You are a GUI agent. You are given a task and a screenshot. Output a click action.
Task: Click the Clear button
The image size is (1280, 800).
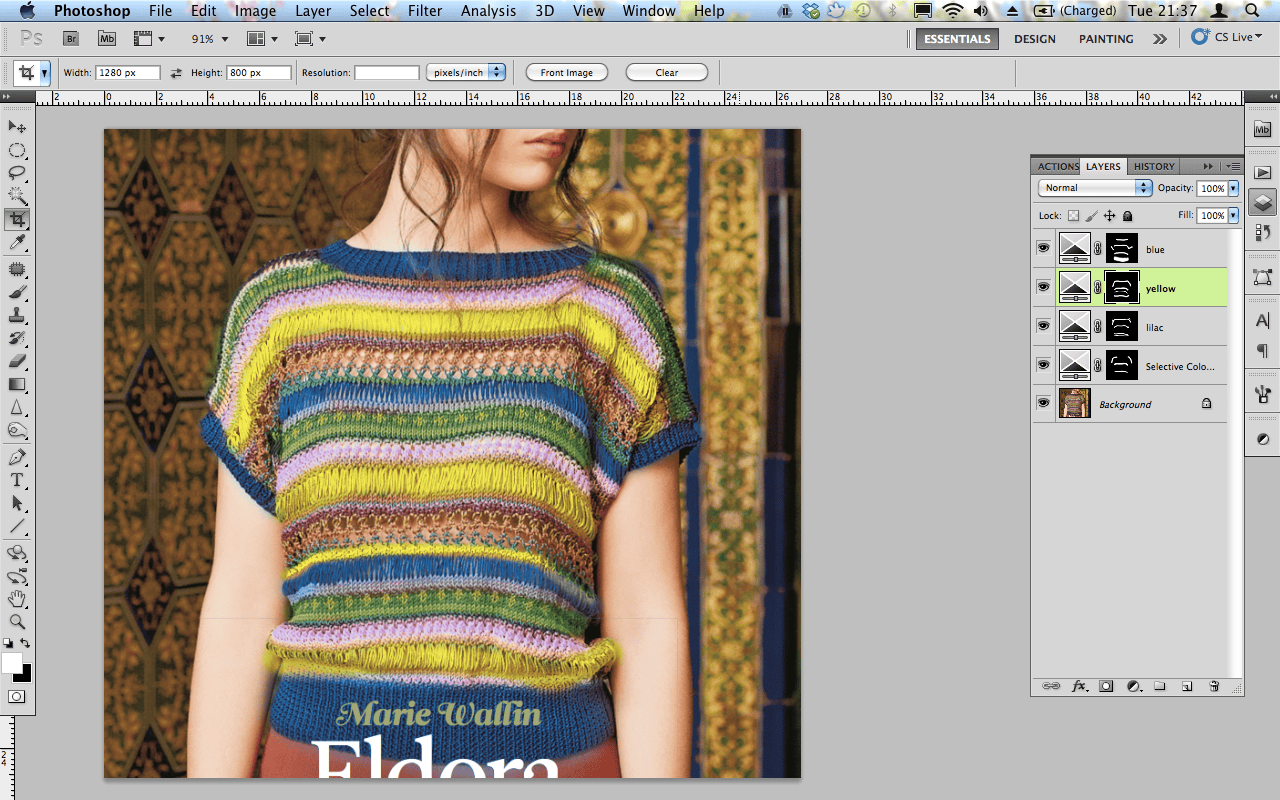click(667, 73)
